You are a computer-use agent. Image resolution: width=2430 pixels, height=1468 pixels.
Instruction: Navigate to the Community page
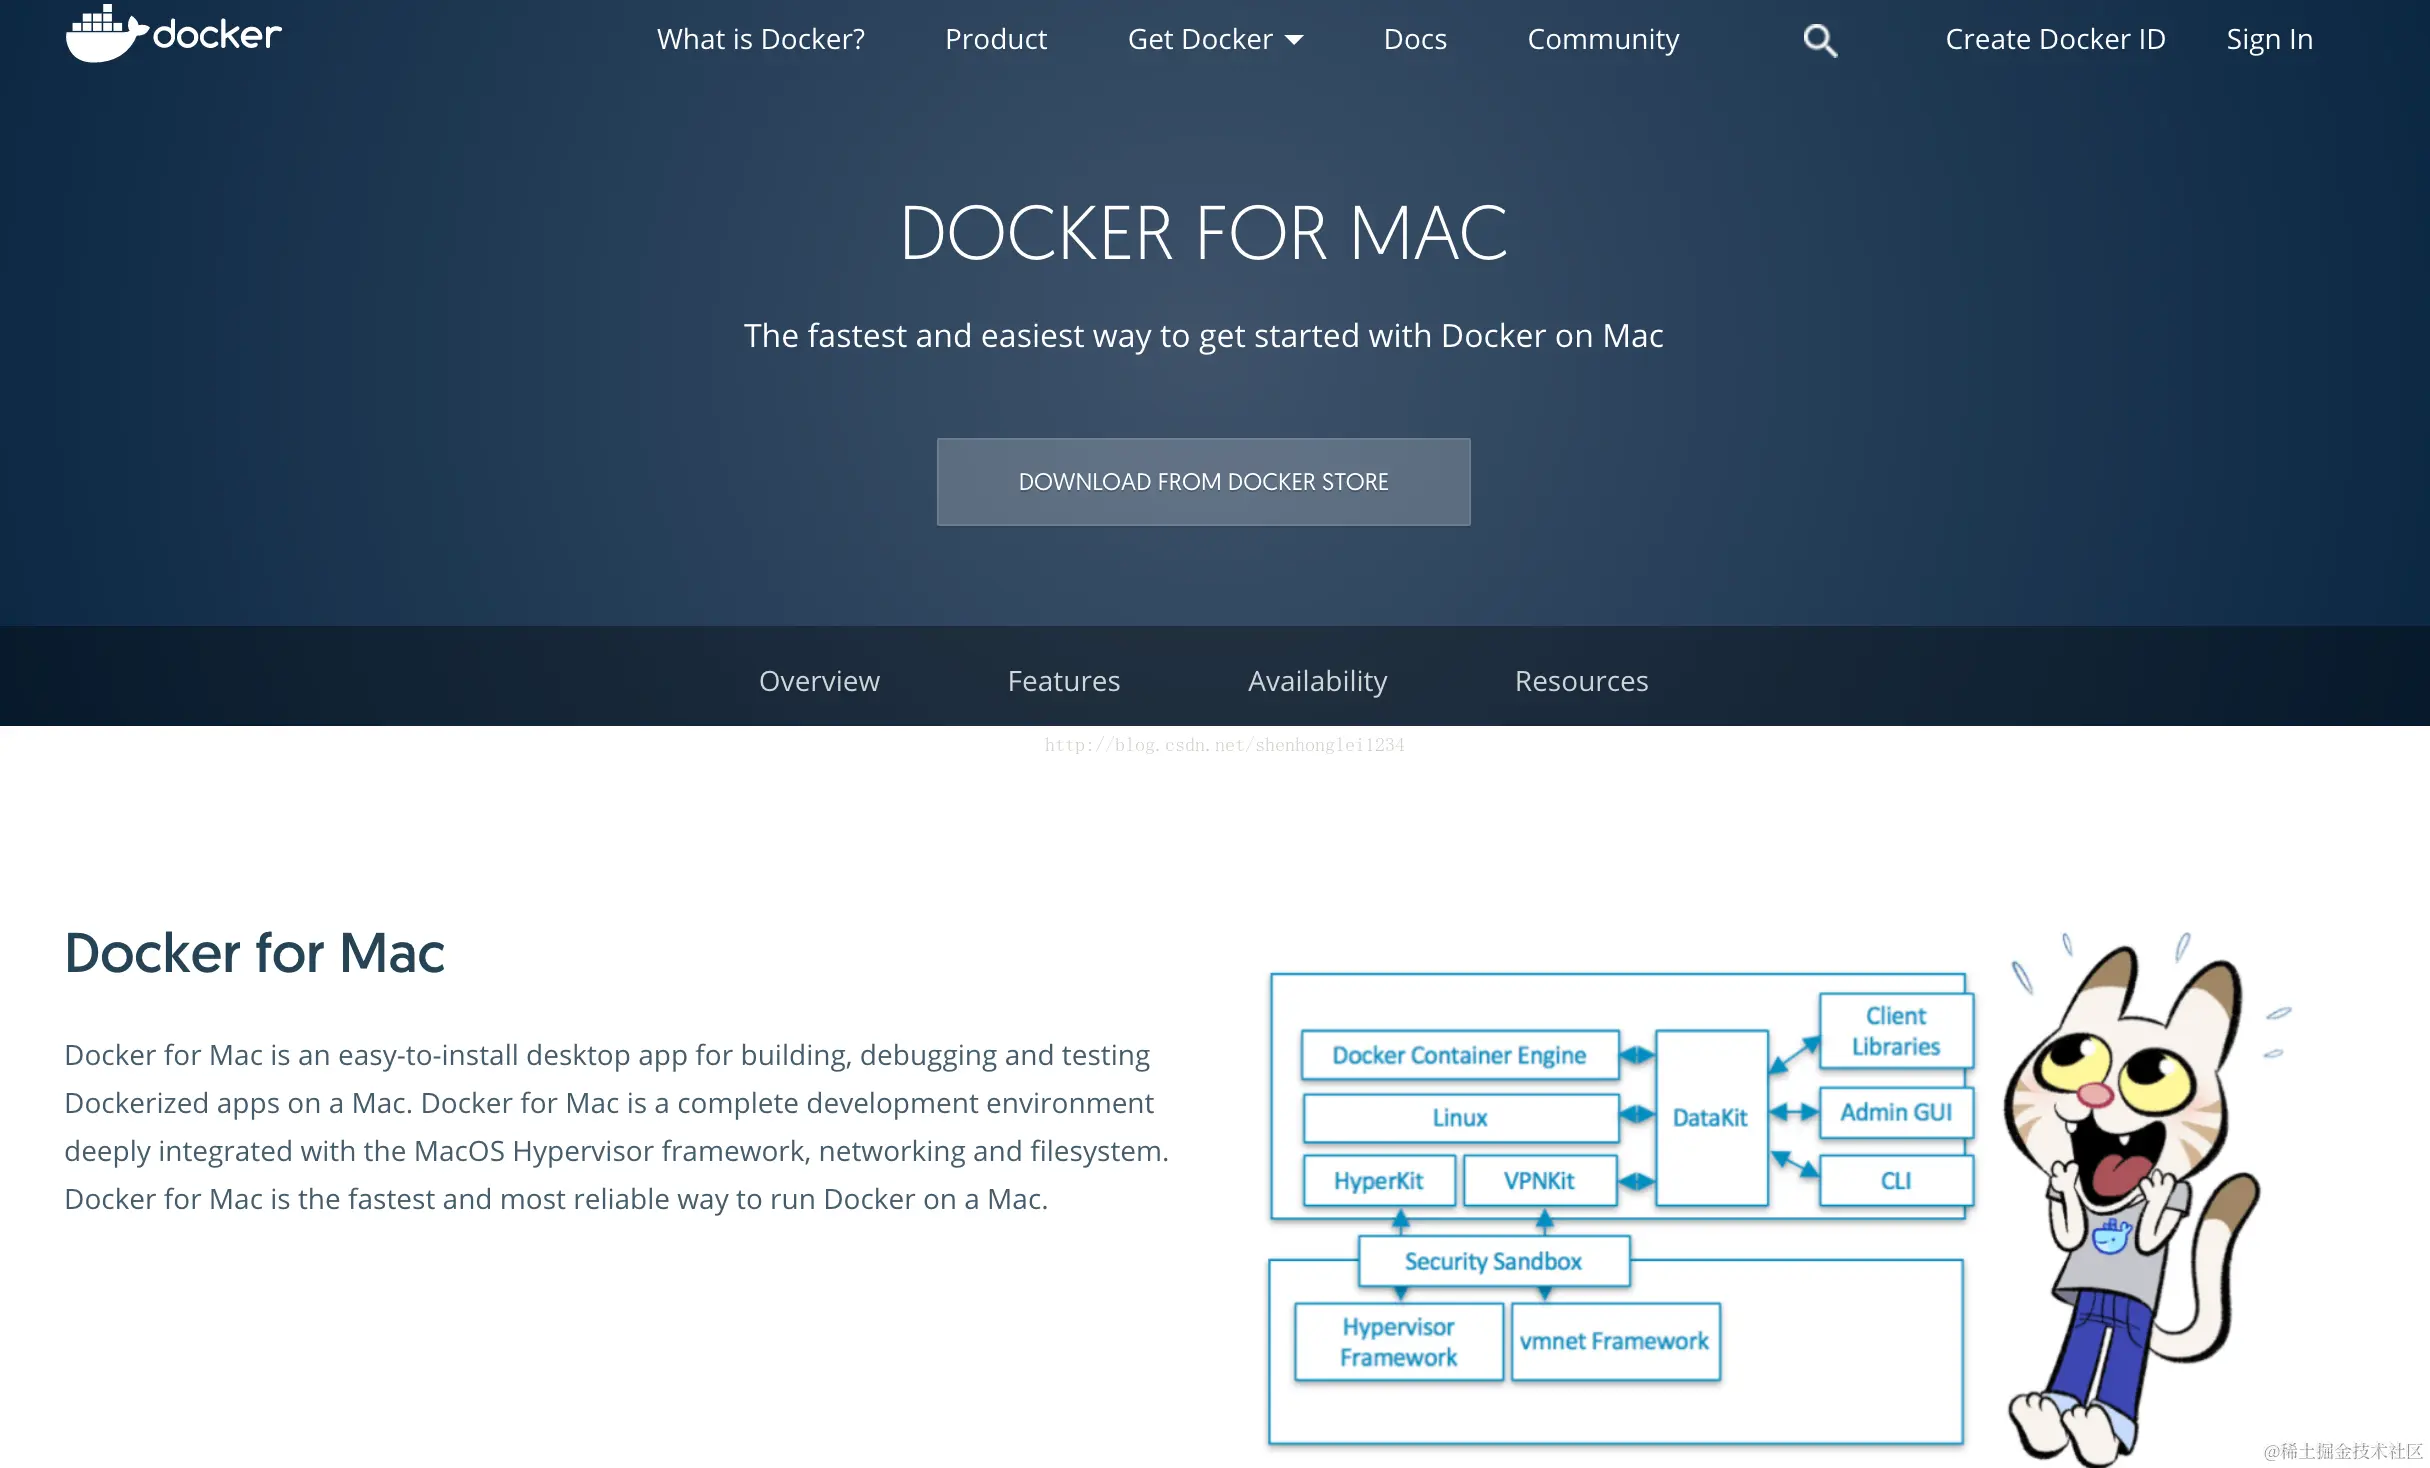tap(1602, 39)
